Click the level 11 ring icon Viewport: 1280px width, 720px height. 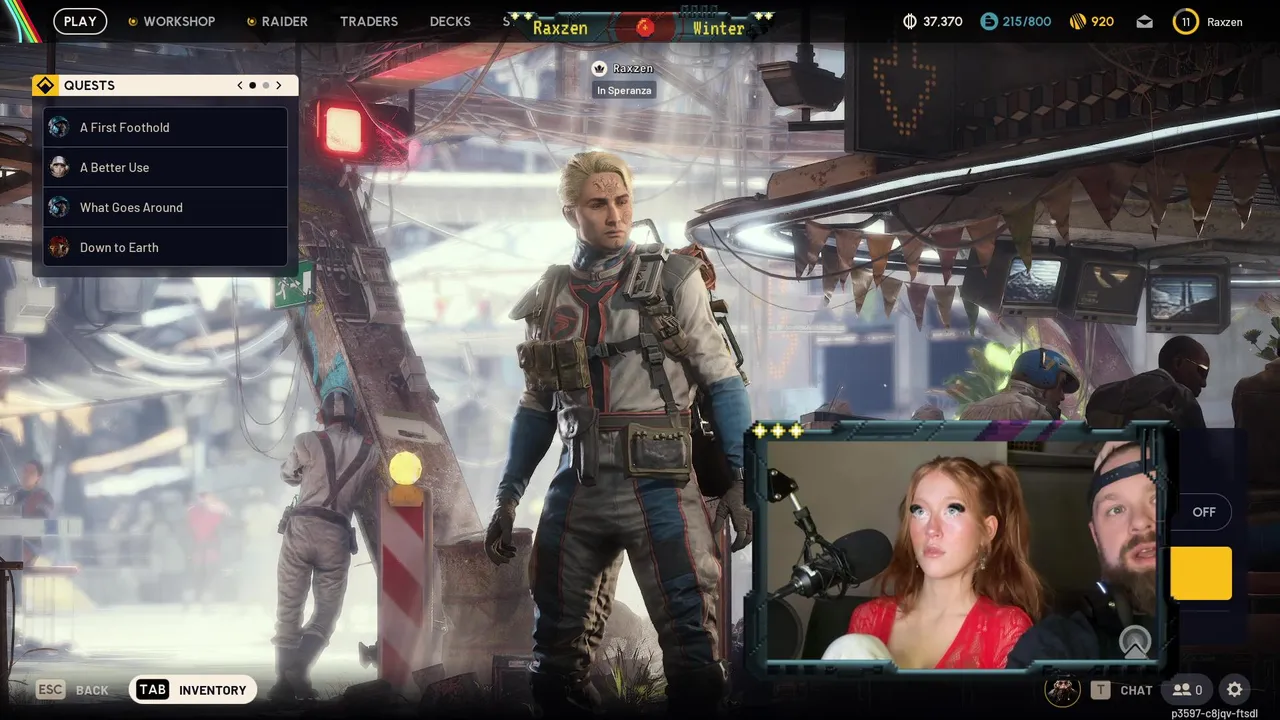pos(1185,22)
